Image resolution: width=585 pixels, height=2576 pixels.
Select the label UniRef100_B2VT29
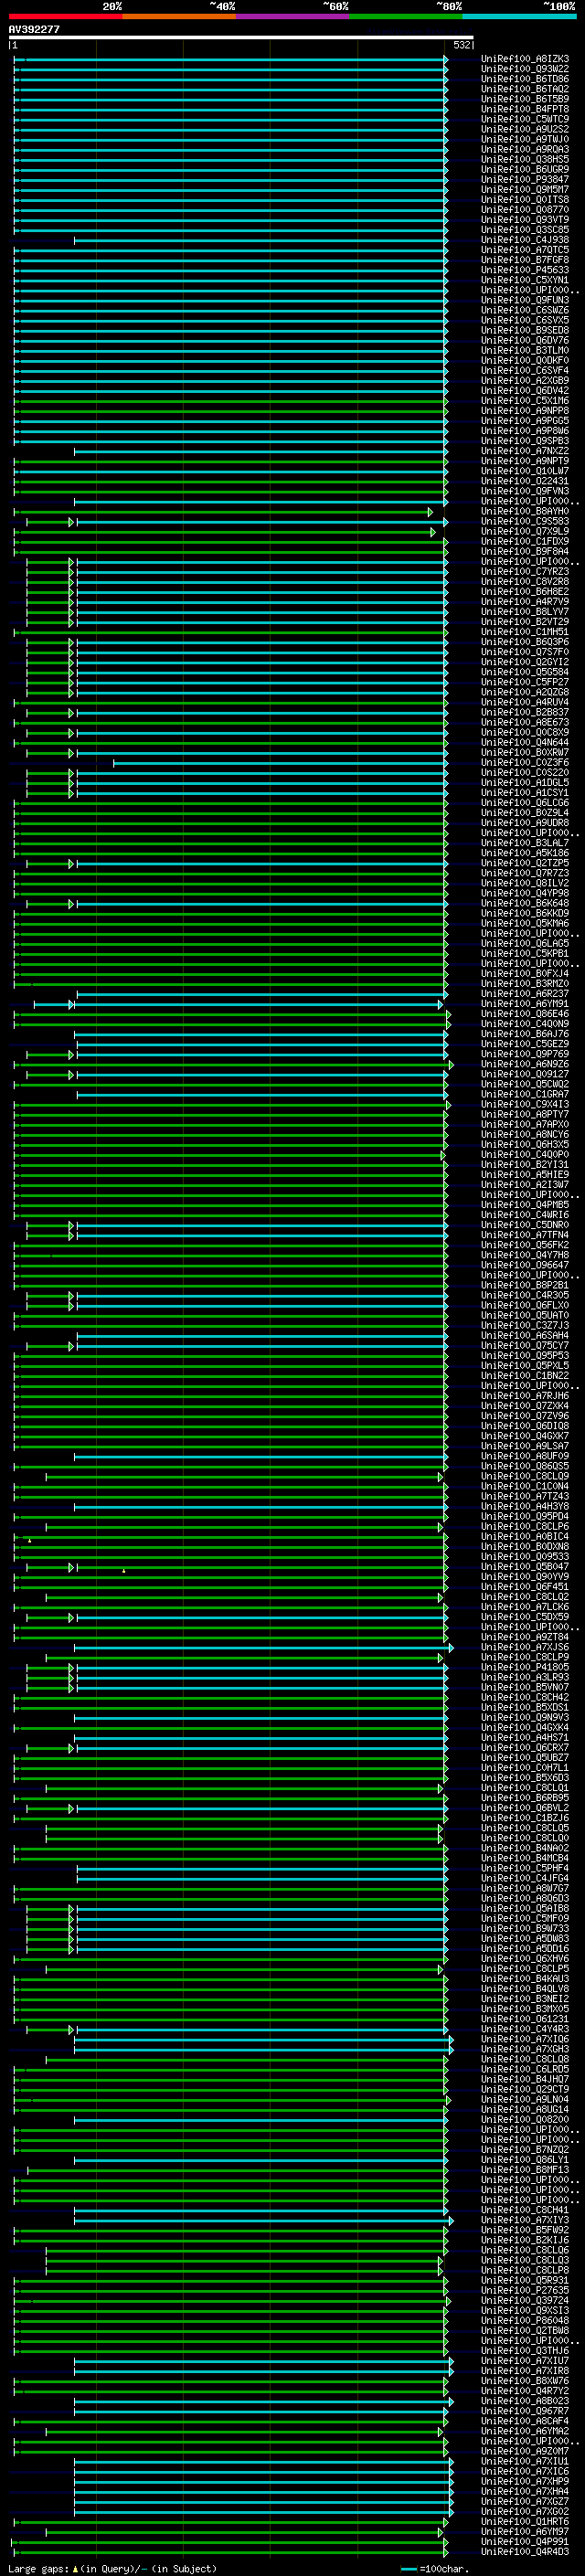click(x=525, y=622)
